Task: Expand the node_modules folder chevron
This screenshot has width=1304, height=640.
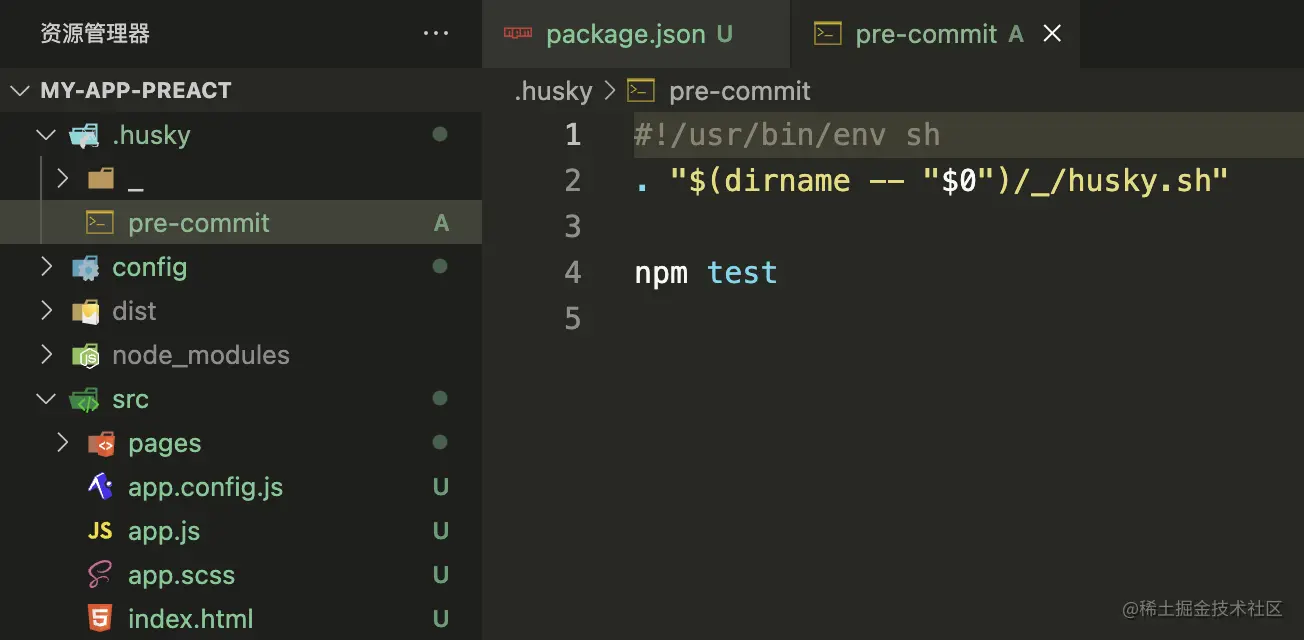Action: (46, 355)
